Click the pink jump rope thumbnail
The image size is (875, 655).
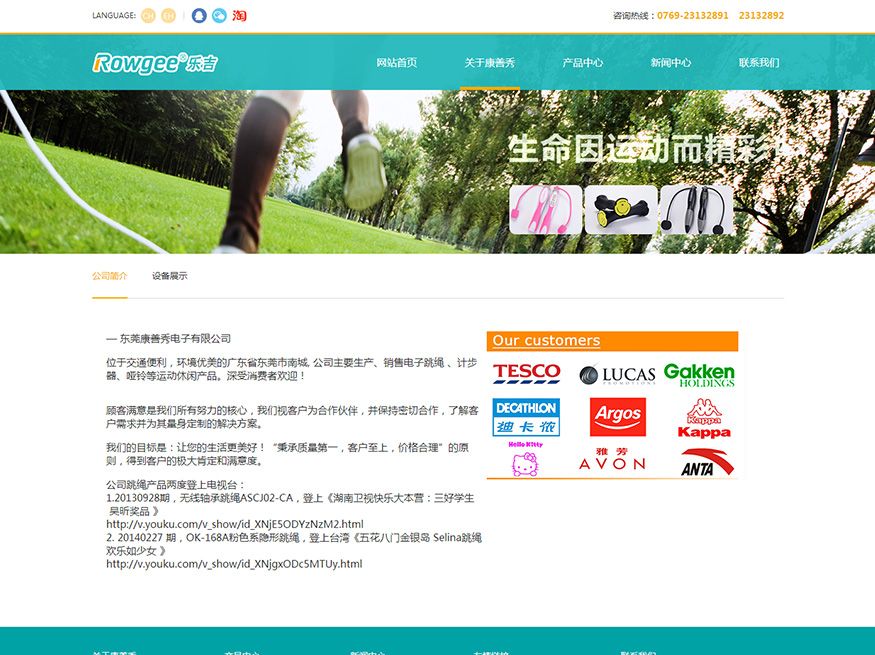click(x=546, y=210)
